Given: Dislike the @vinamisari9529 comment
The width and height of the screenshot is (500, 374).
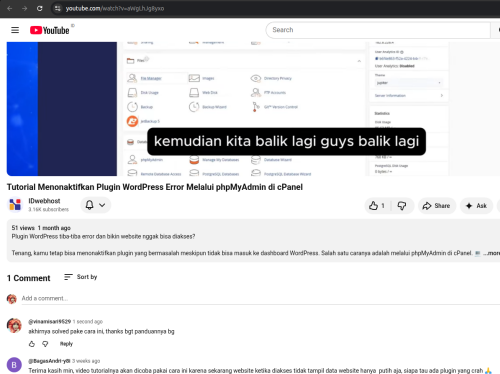Looking at the screenshot, I should click(x=45, y=344).
